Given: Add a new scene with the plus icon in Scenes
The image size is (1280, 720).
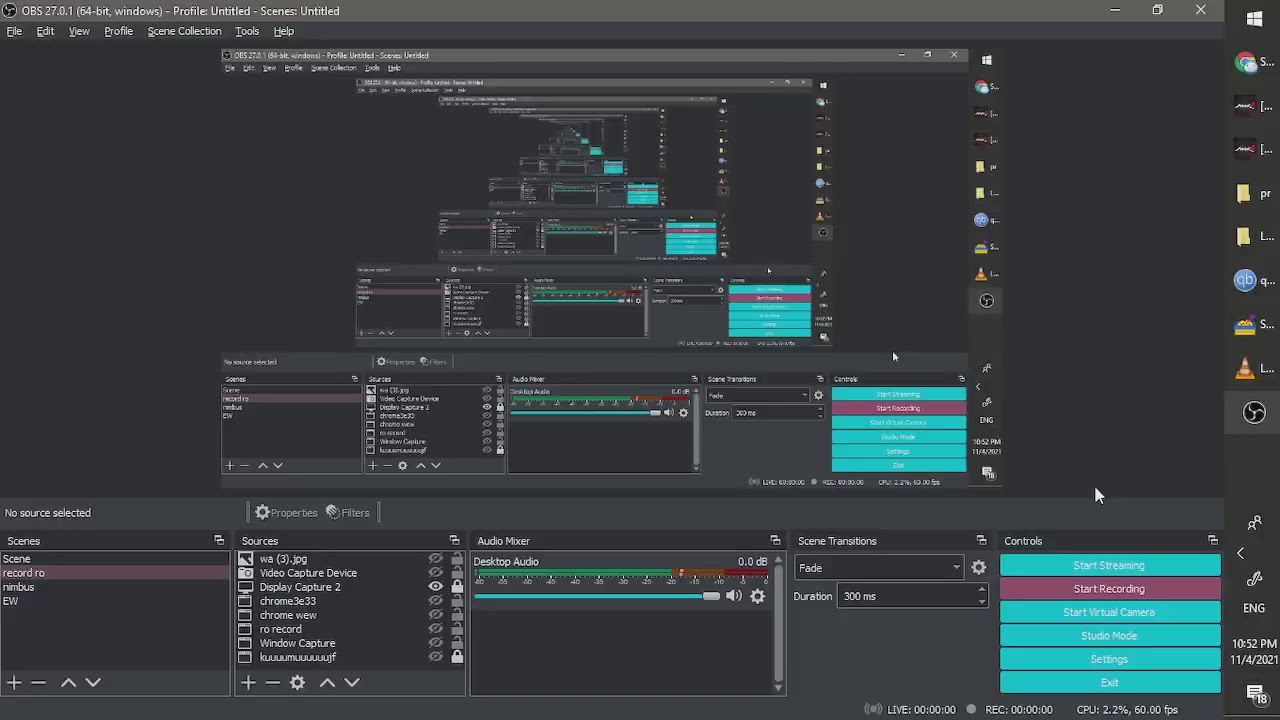Looking at the screenshot, I should (x=14, y=682).
